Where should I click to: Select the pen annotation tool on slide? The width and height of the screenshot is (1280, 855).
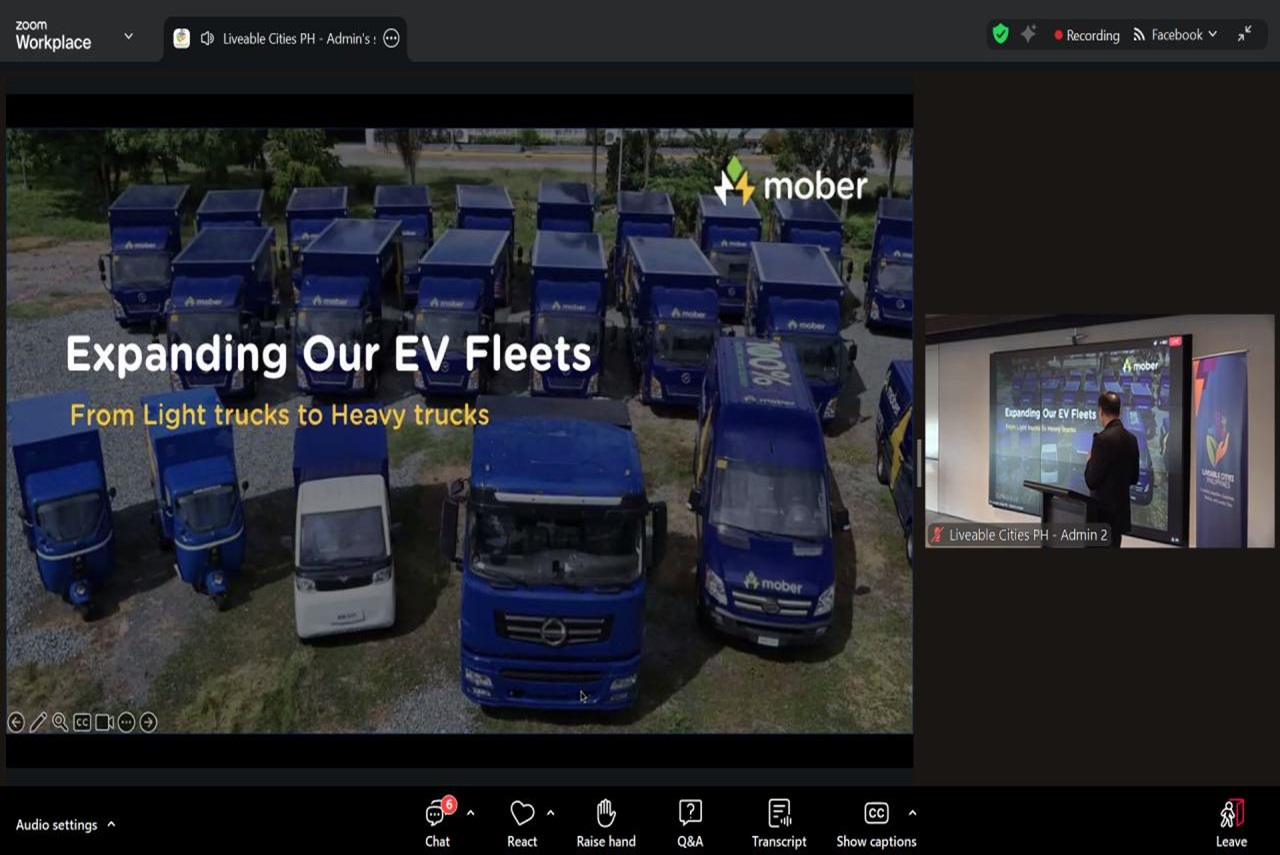tap(38, 722)
